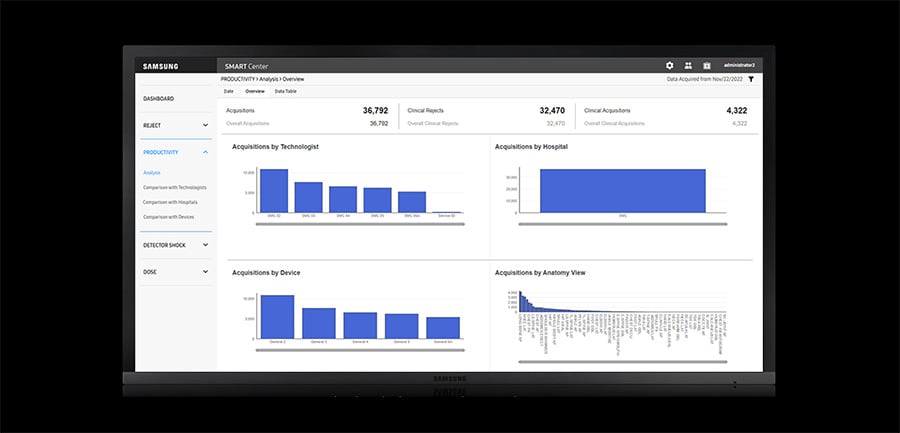900x433 pixels.
Task: Open Comparison with Hospitals
Action: (170, 203)
